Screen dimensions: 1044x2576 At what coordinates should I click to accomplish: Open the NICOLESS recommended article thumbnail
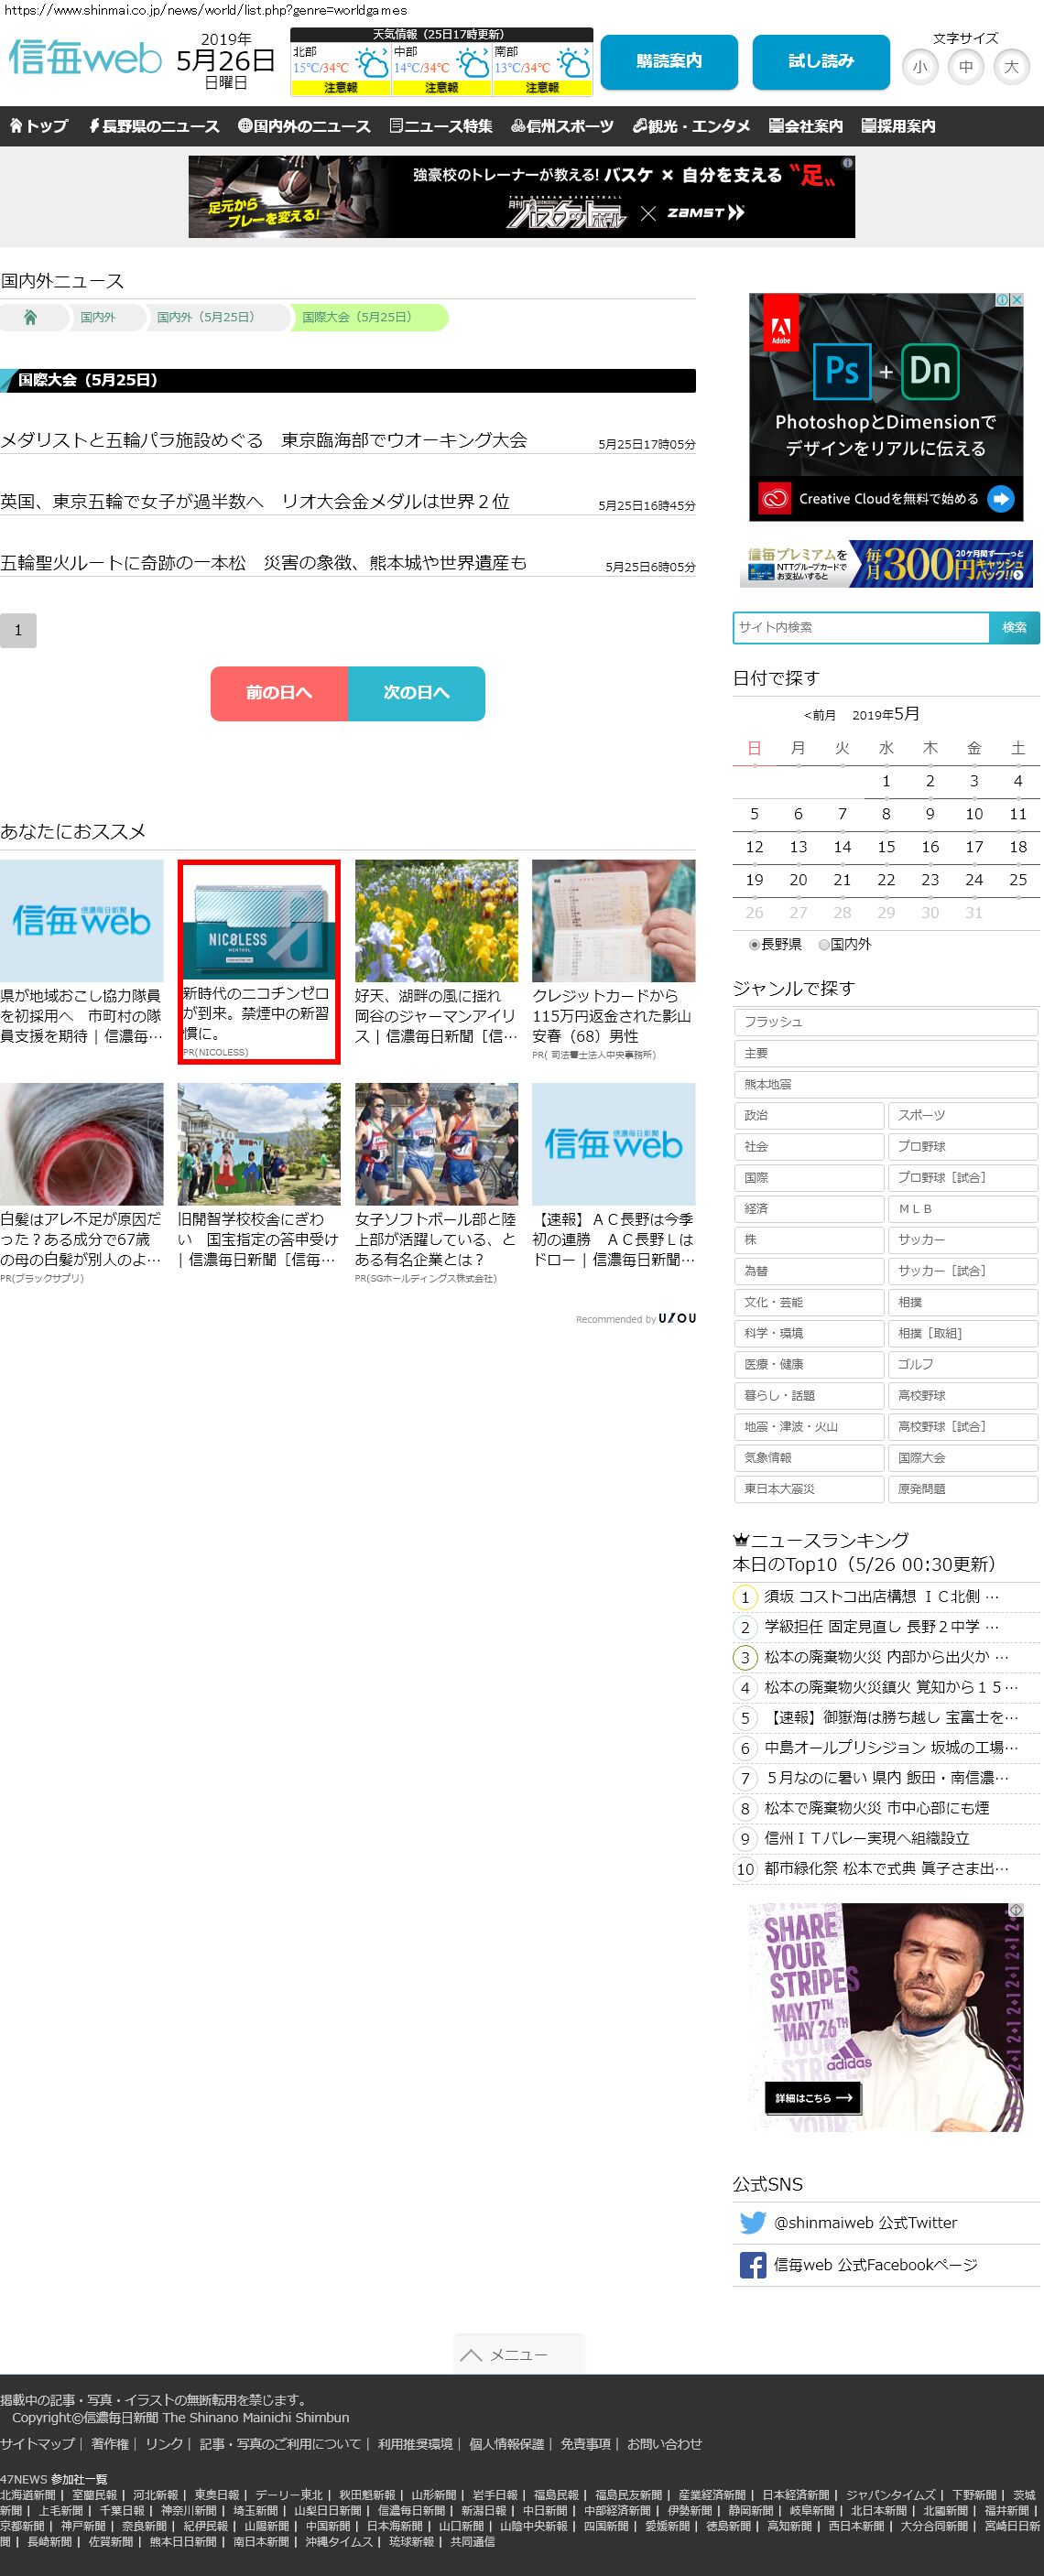(x=259, y=921)
